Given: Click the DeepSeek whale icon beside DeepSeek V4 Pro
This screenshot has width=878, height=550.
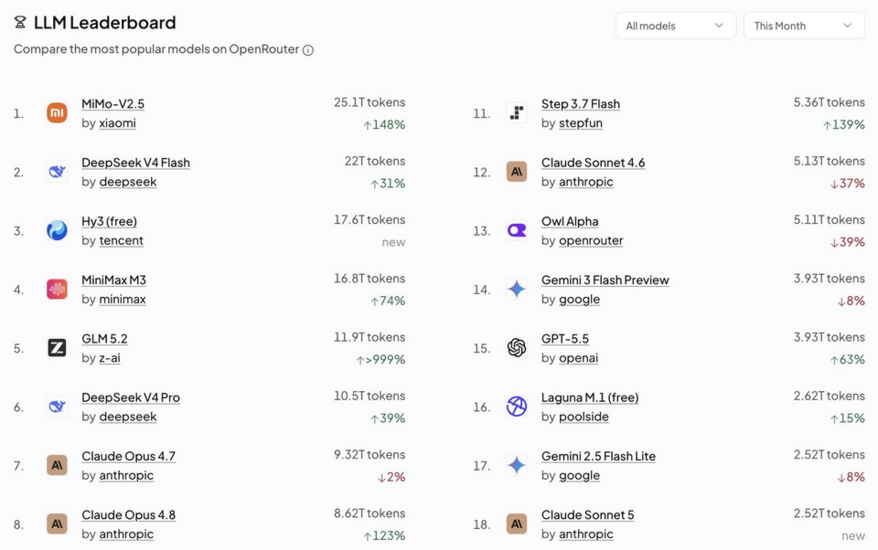Looking at the screenshot, I should coord(57,407).
